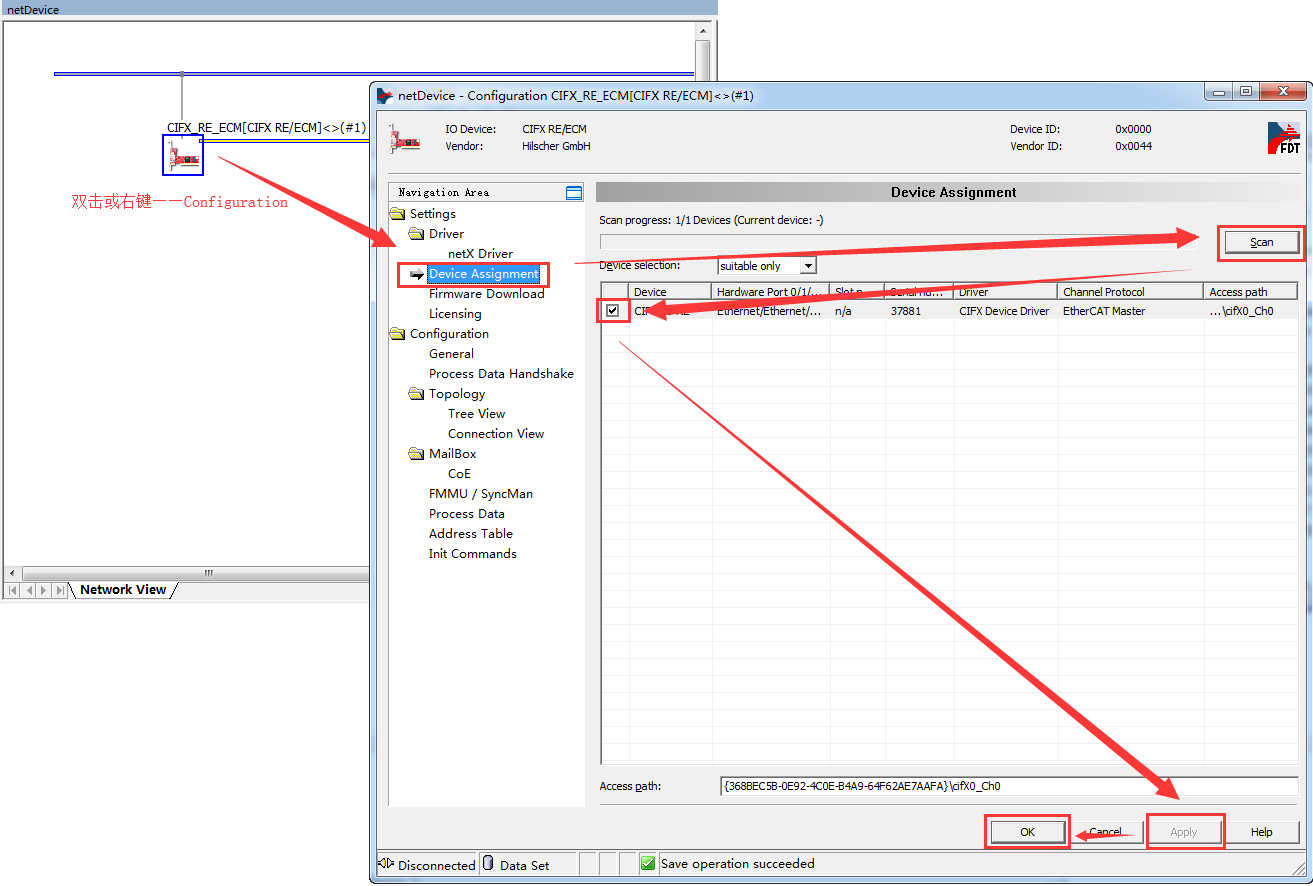Open CoE under MailBox

pos(459,473)
